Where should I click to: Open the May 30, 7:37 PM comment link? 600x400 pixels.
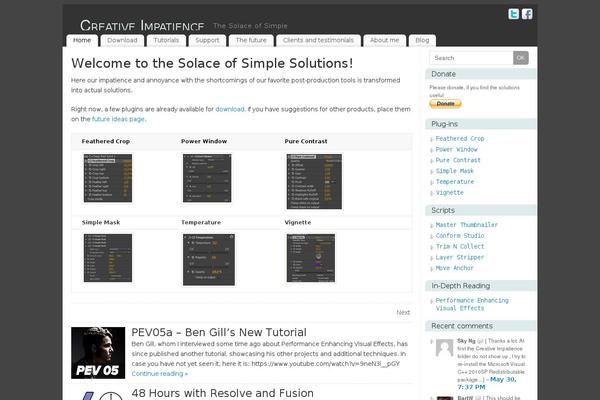487,383
